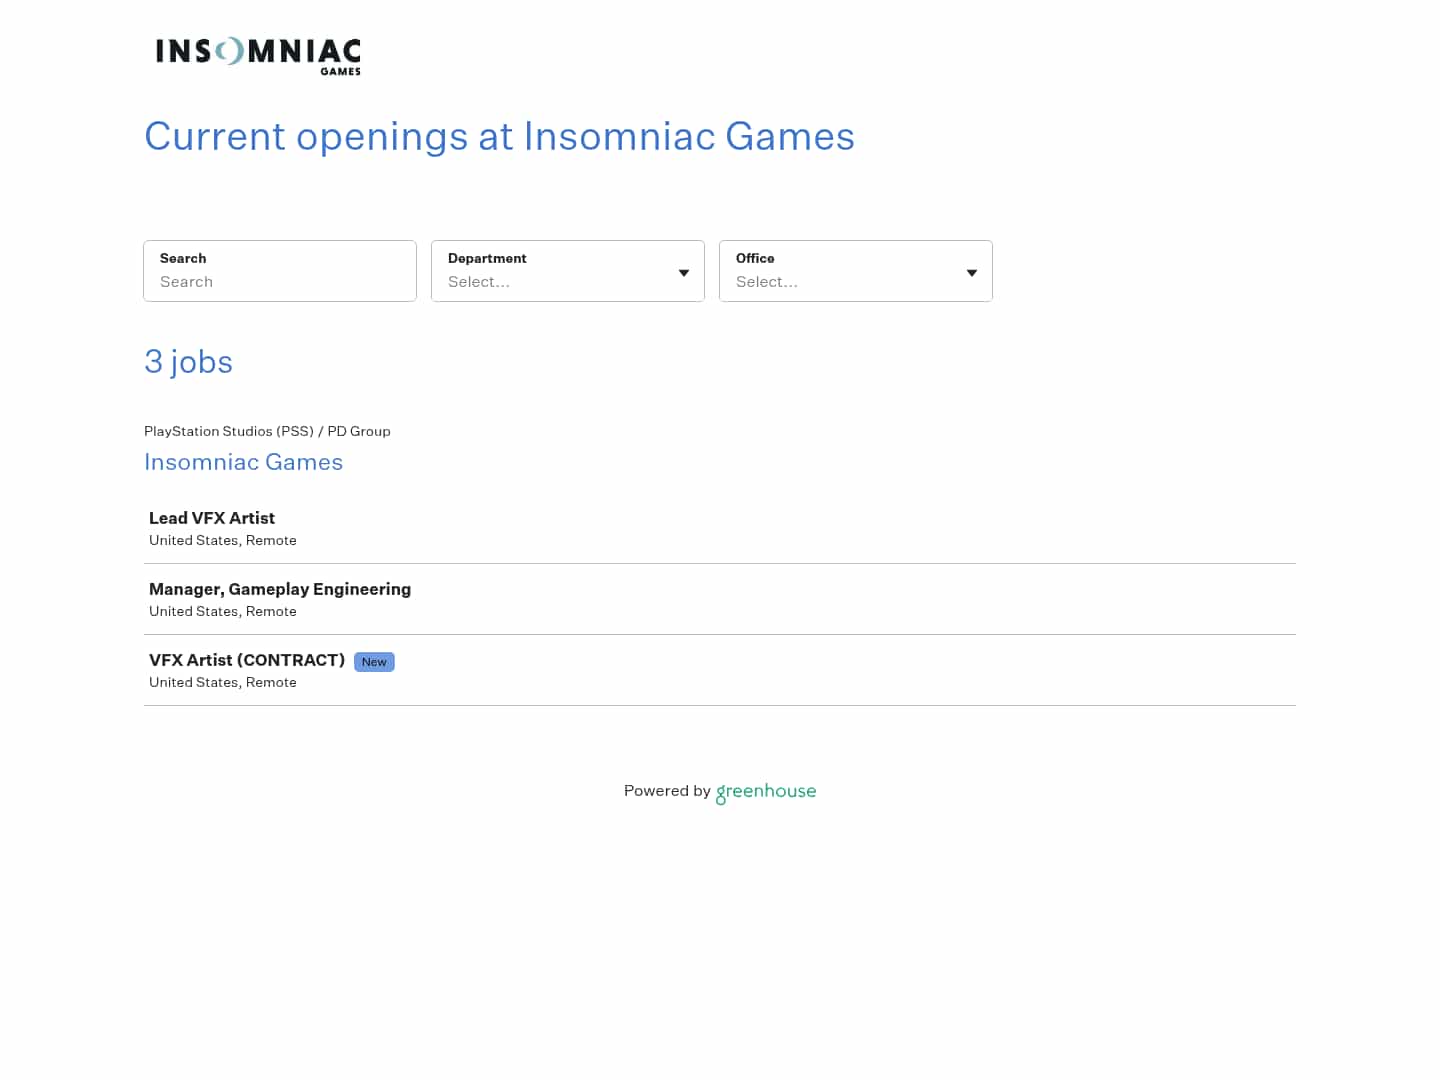This screenshot has height=1080, width=1440.
Task: Click the New badge on VFX Artist
Action: pos(374,662)
